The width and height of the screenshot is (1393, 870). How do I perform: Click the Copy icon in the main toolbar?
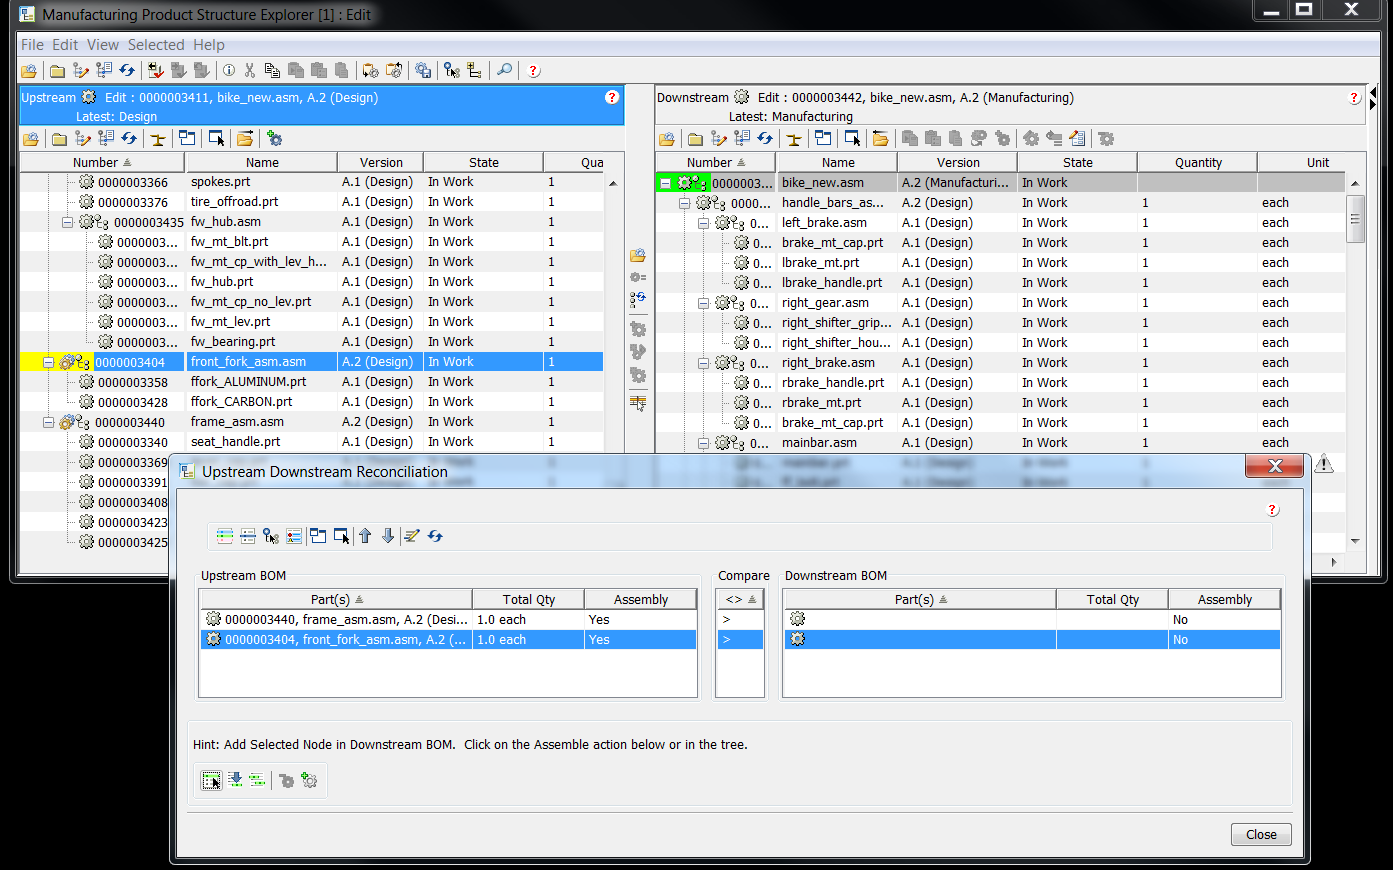coord(273,70)
